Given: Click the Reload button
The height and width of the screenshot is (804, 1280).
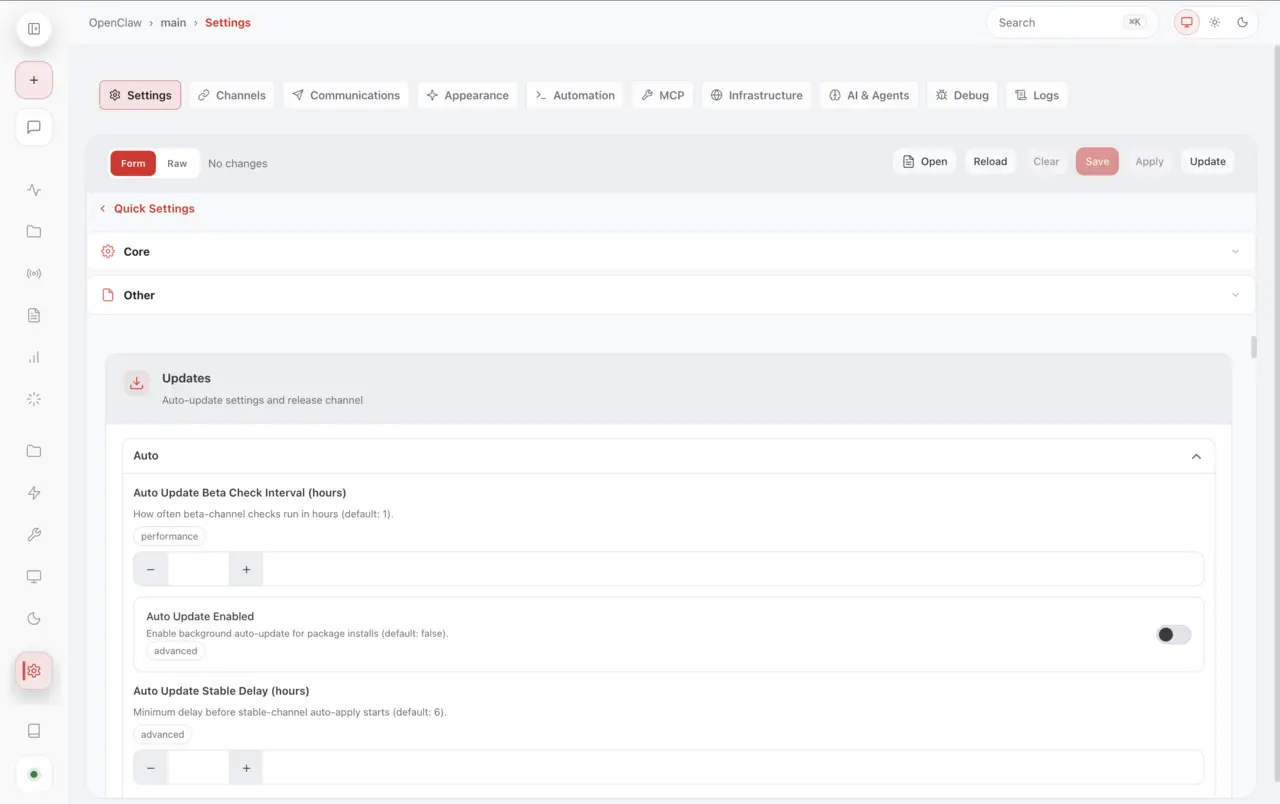Looking at the screenshot, I should pyautogui.click(x=990, y=161).
